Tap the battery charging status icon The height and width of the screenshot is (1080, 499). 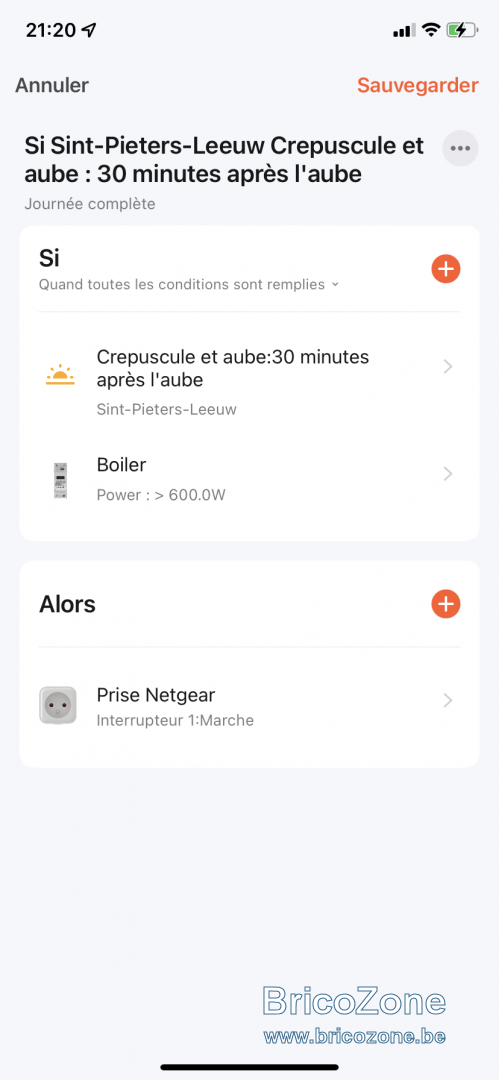pos(462,30)
